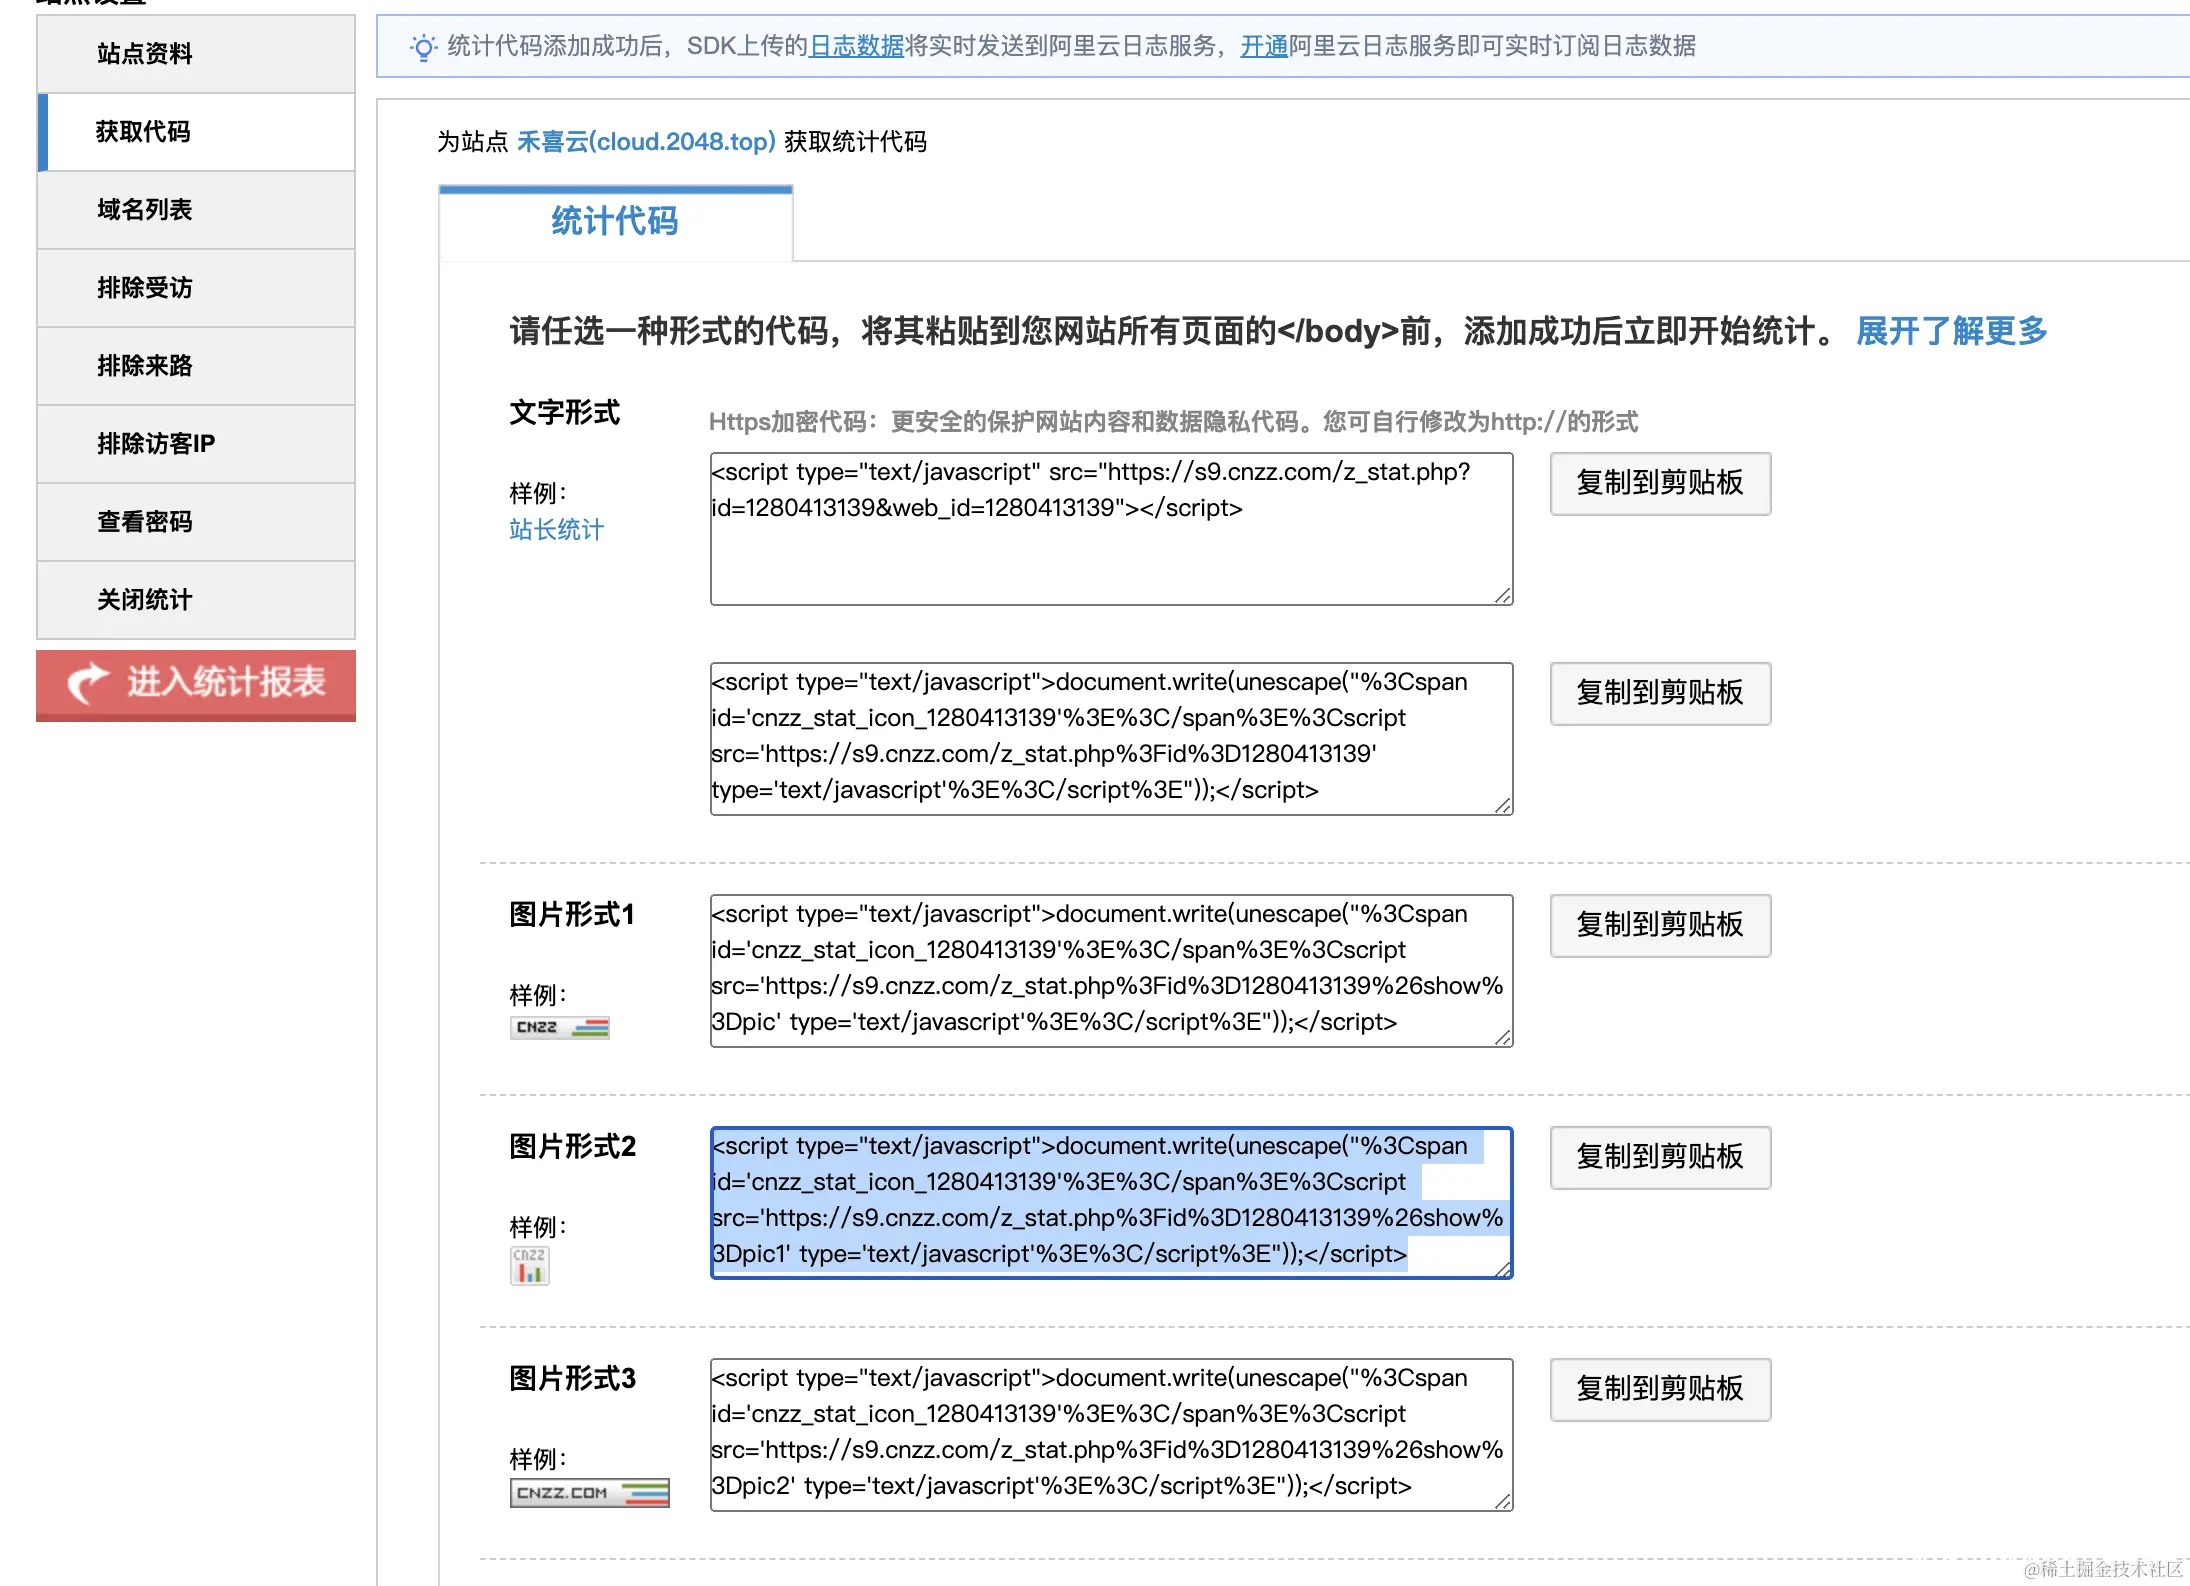This screenshot has height=1586, width=2190.
Task: Copy 图片形式3 code to clipboard
Action: (1660, 1390)
